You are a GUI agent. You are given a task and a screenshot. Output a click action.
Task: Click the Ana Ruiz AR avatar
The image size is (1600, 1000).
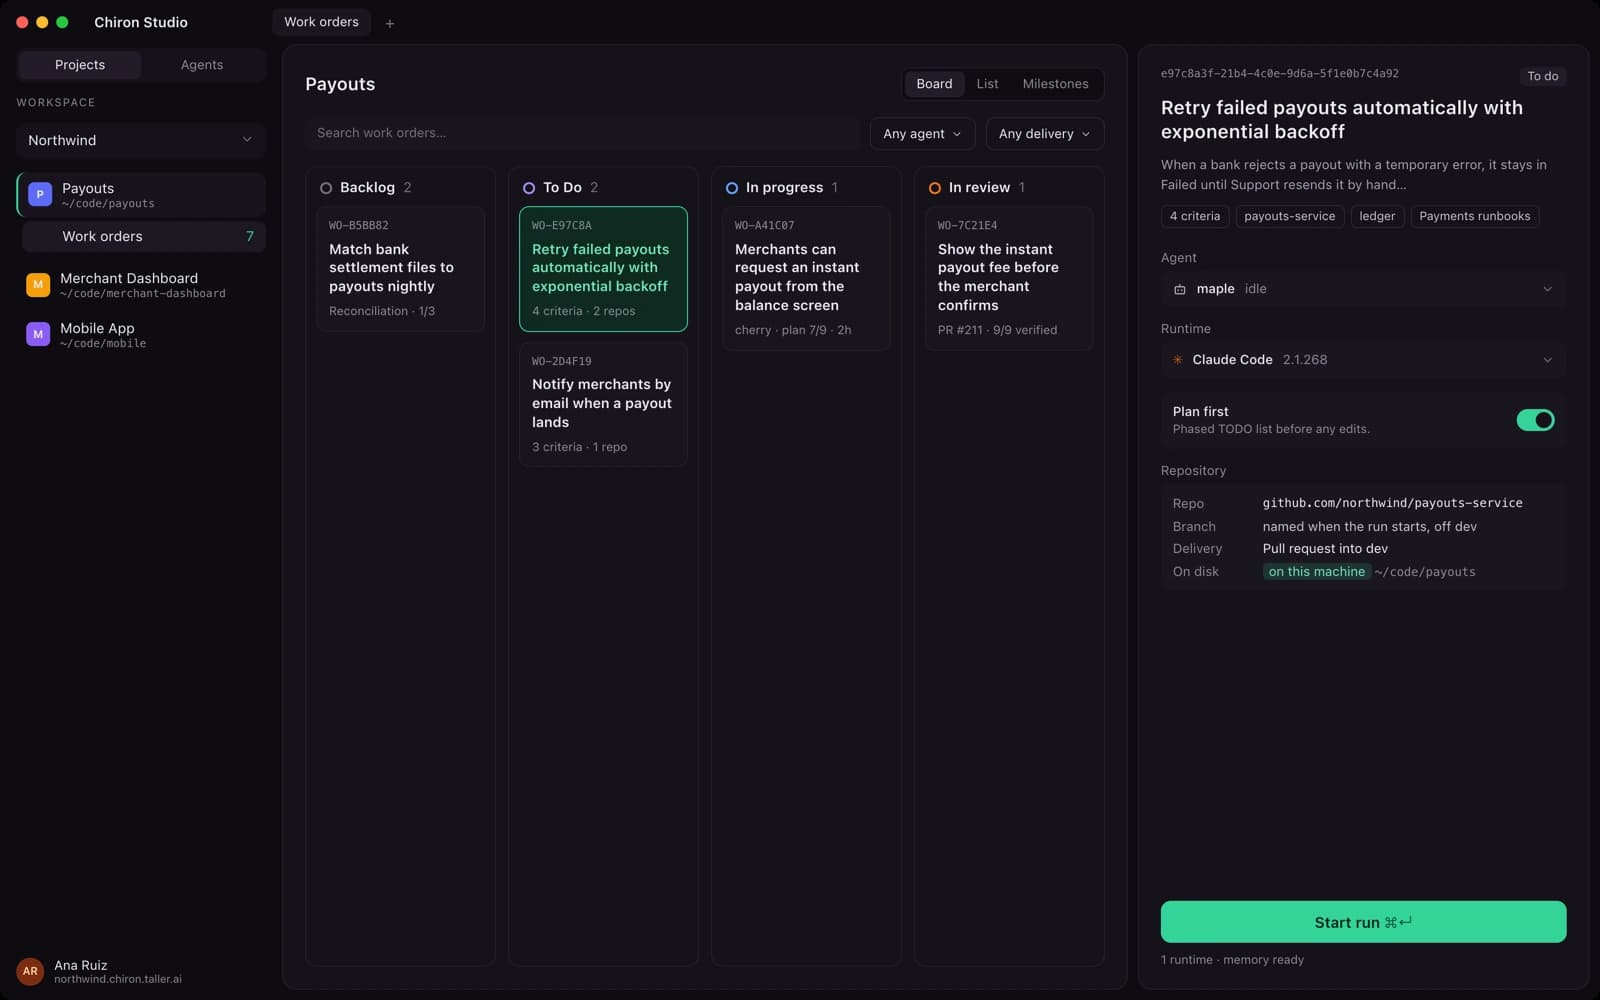point(30,971)
